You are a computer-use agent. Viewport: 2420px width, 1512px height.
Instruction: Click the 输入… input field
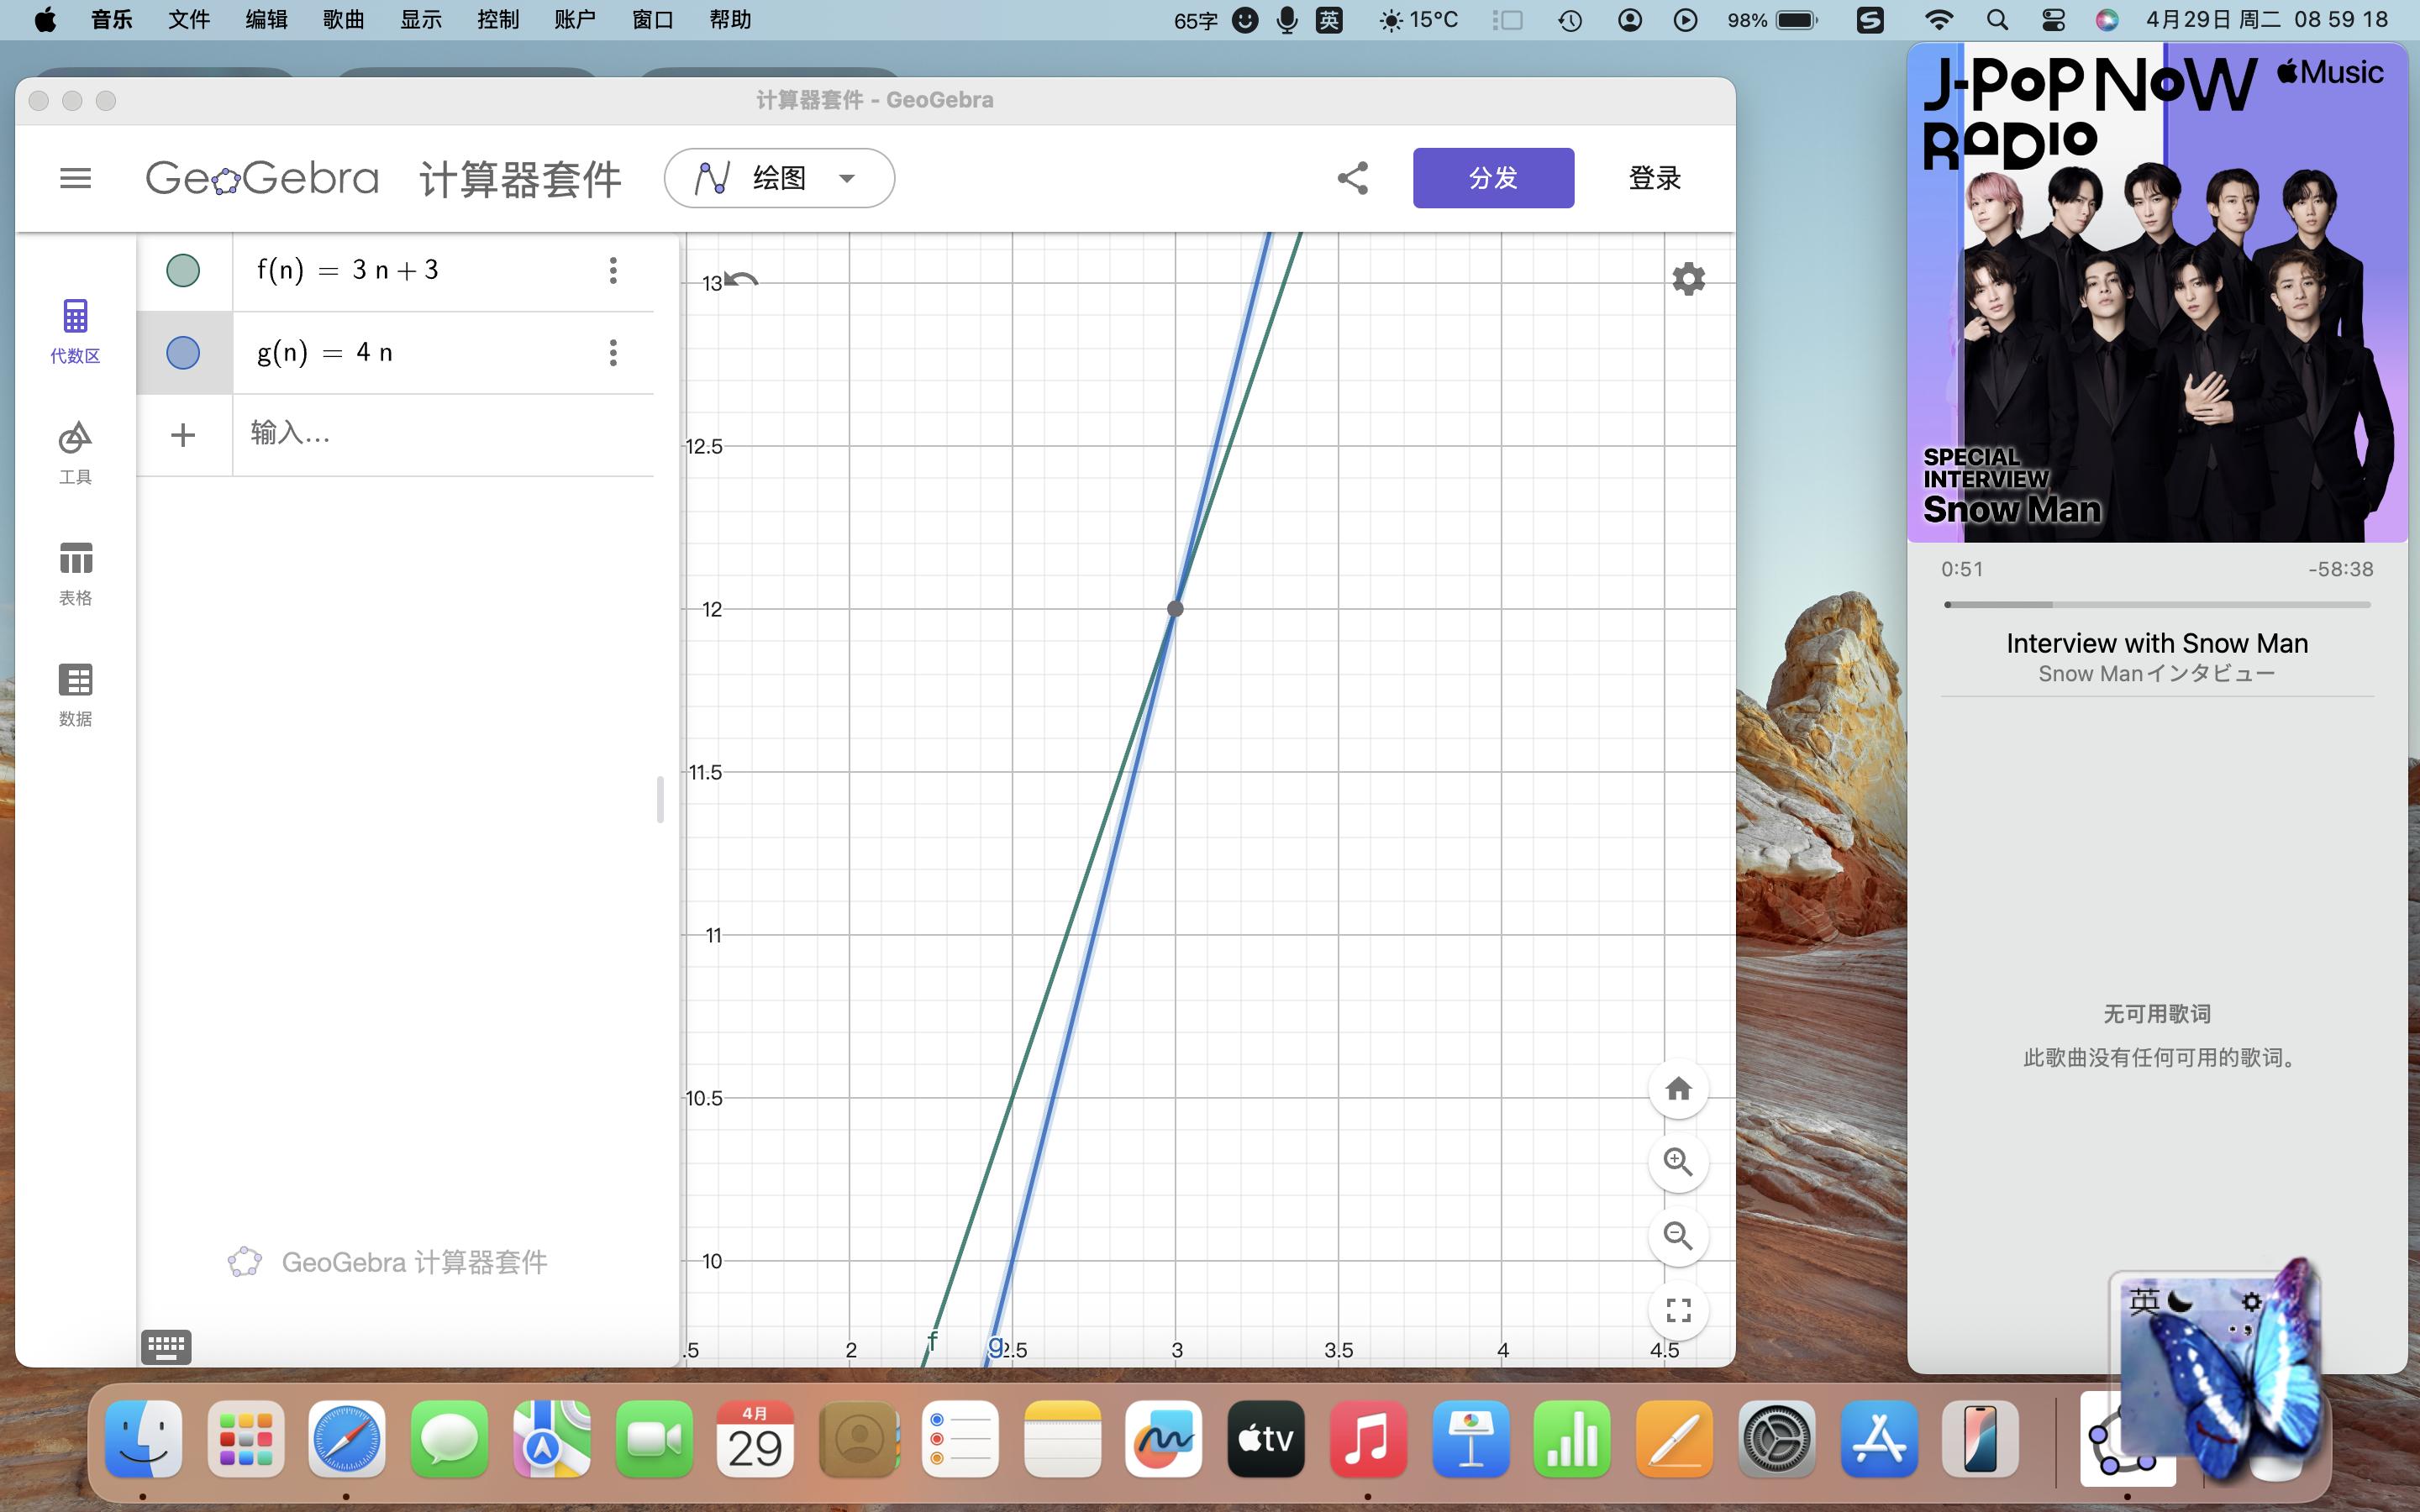(x=443, y=434)
